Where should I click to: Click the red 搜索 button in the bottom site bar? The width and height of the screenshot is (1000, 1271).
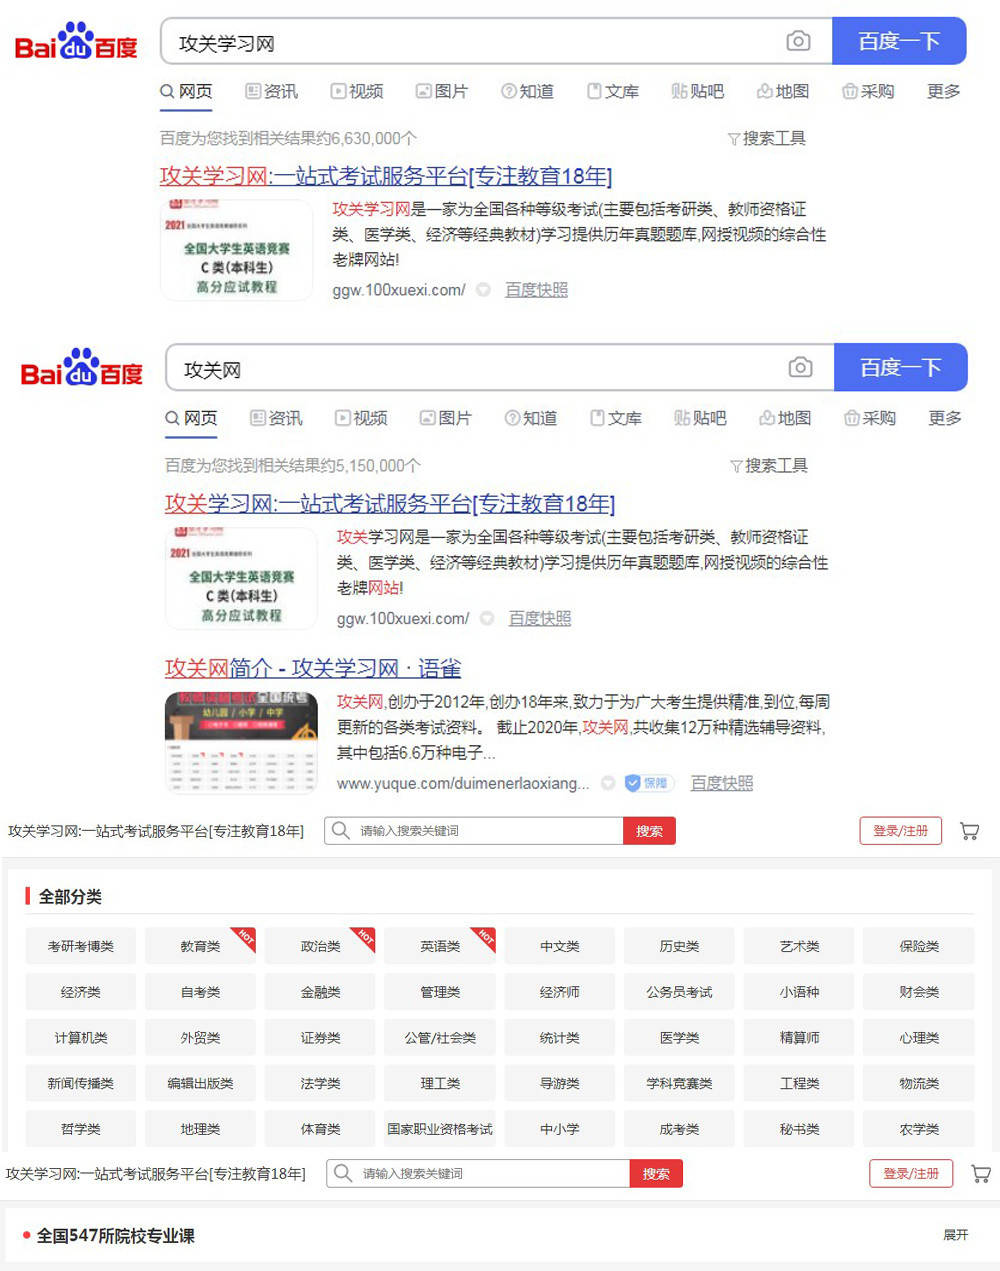click(656, 1174)
